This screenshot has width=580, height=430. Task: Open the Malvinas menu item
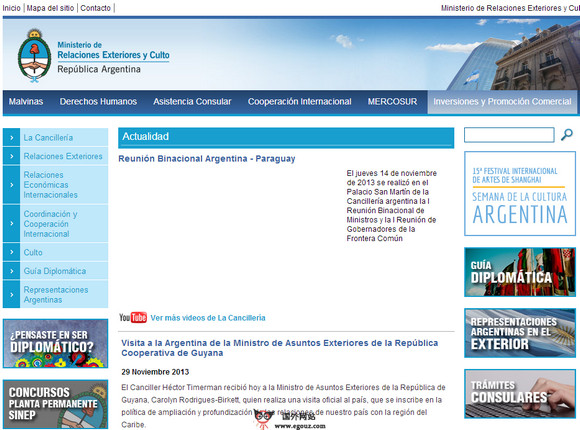pyautogui.click(x=26, y=101)
